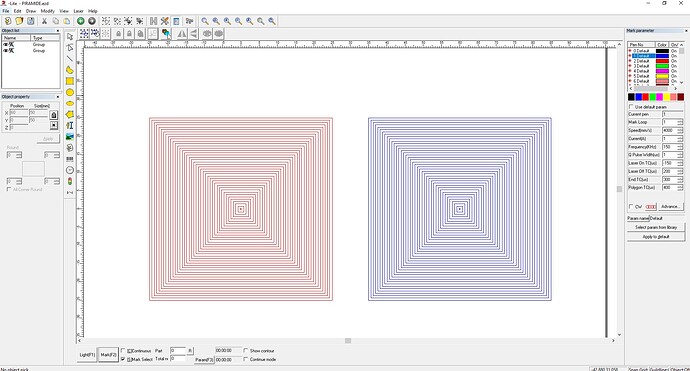Click Apply to default button
Image resolution: width=690 pixels, height=371 pixels.
[656, 236]
